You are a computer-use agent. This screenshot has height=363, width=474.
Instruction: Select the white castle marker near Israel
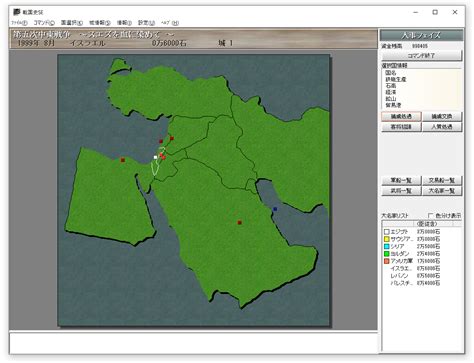pyautogui.click(x=155, y=157)
